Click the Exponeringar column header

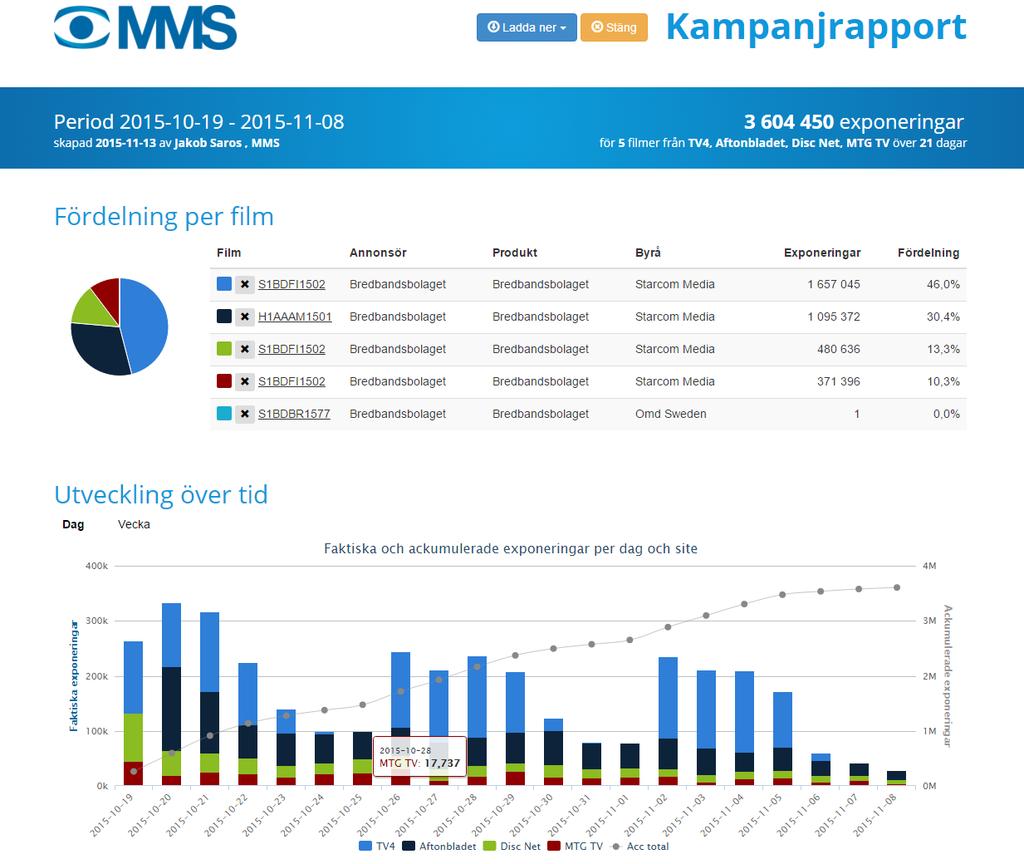tap(822, 253)
